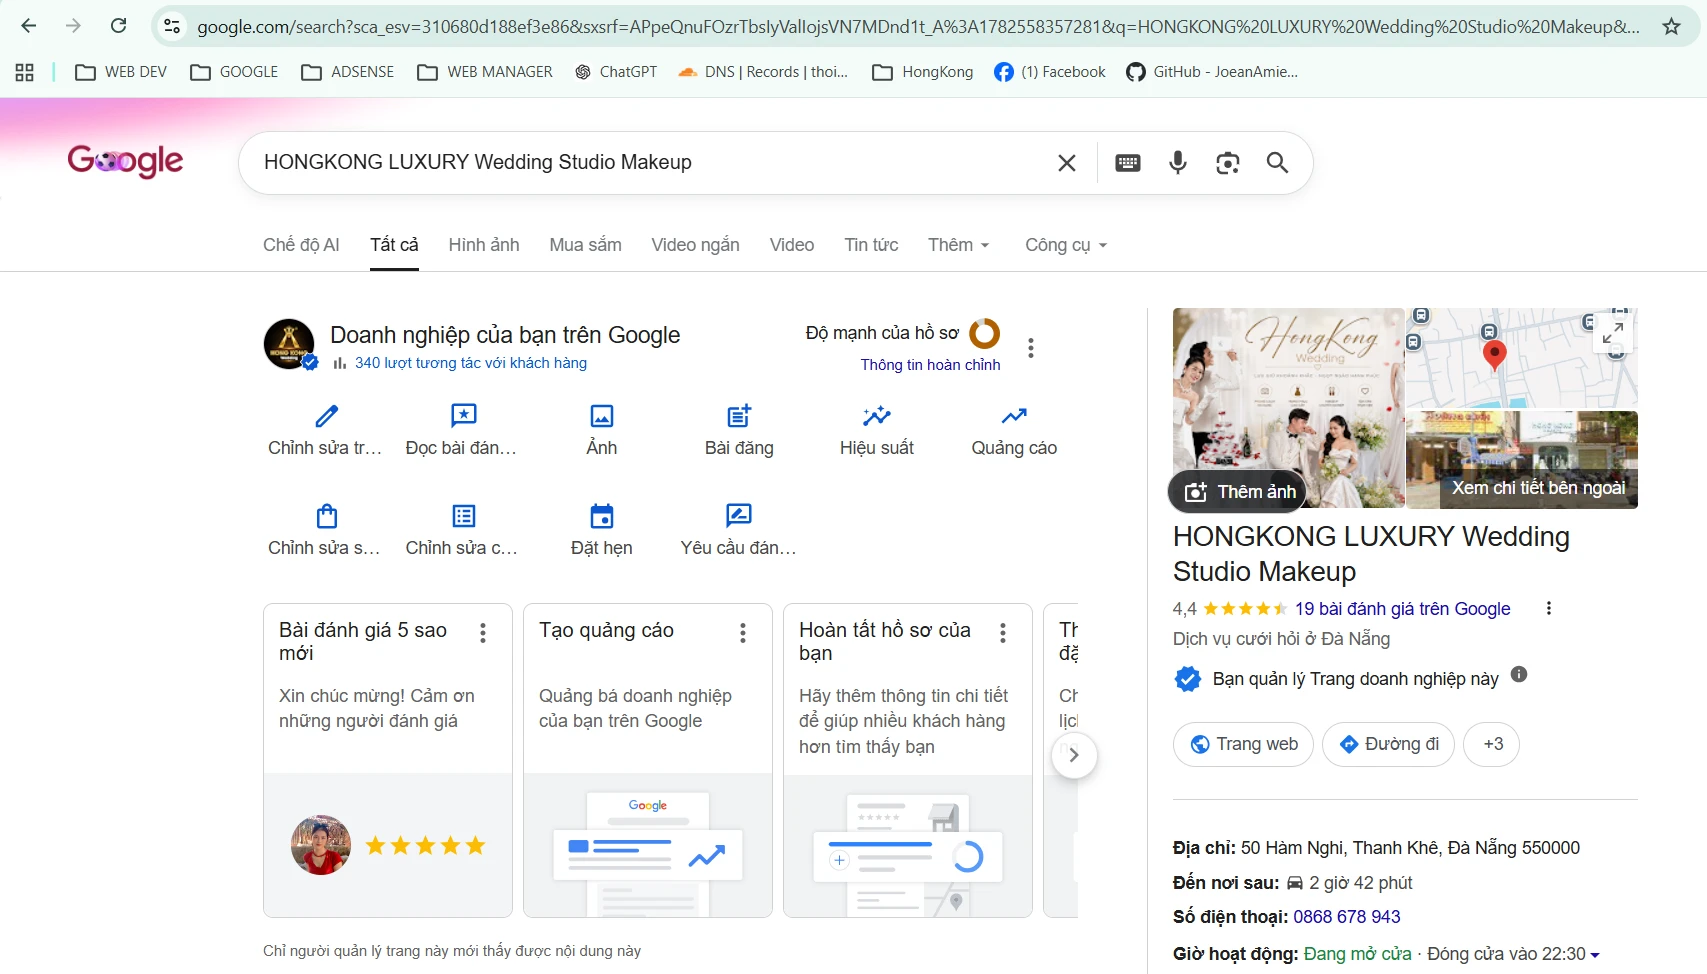
Task: Open DNS Records bookmark
Action: pos(762,72)
